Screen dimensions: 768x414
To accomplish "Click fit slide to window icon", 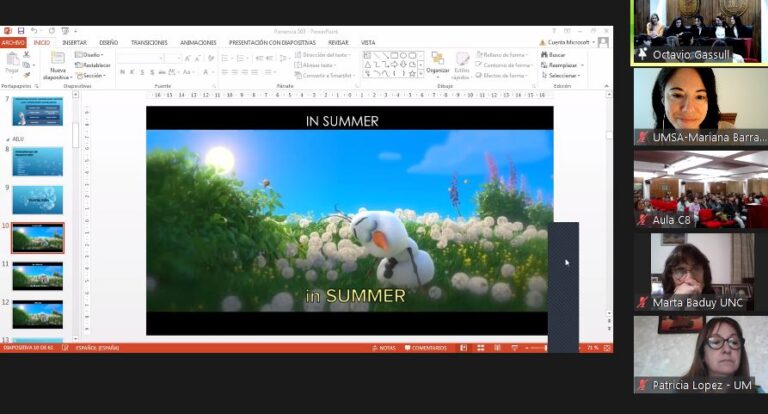I will coord(607,348).
